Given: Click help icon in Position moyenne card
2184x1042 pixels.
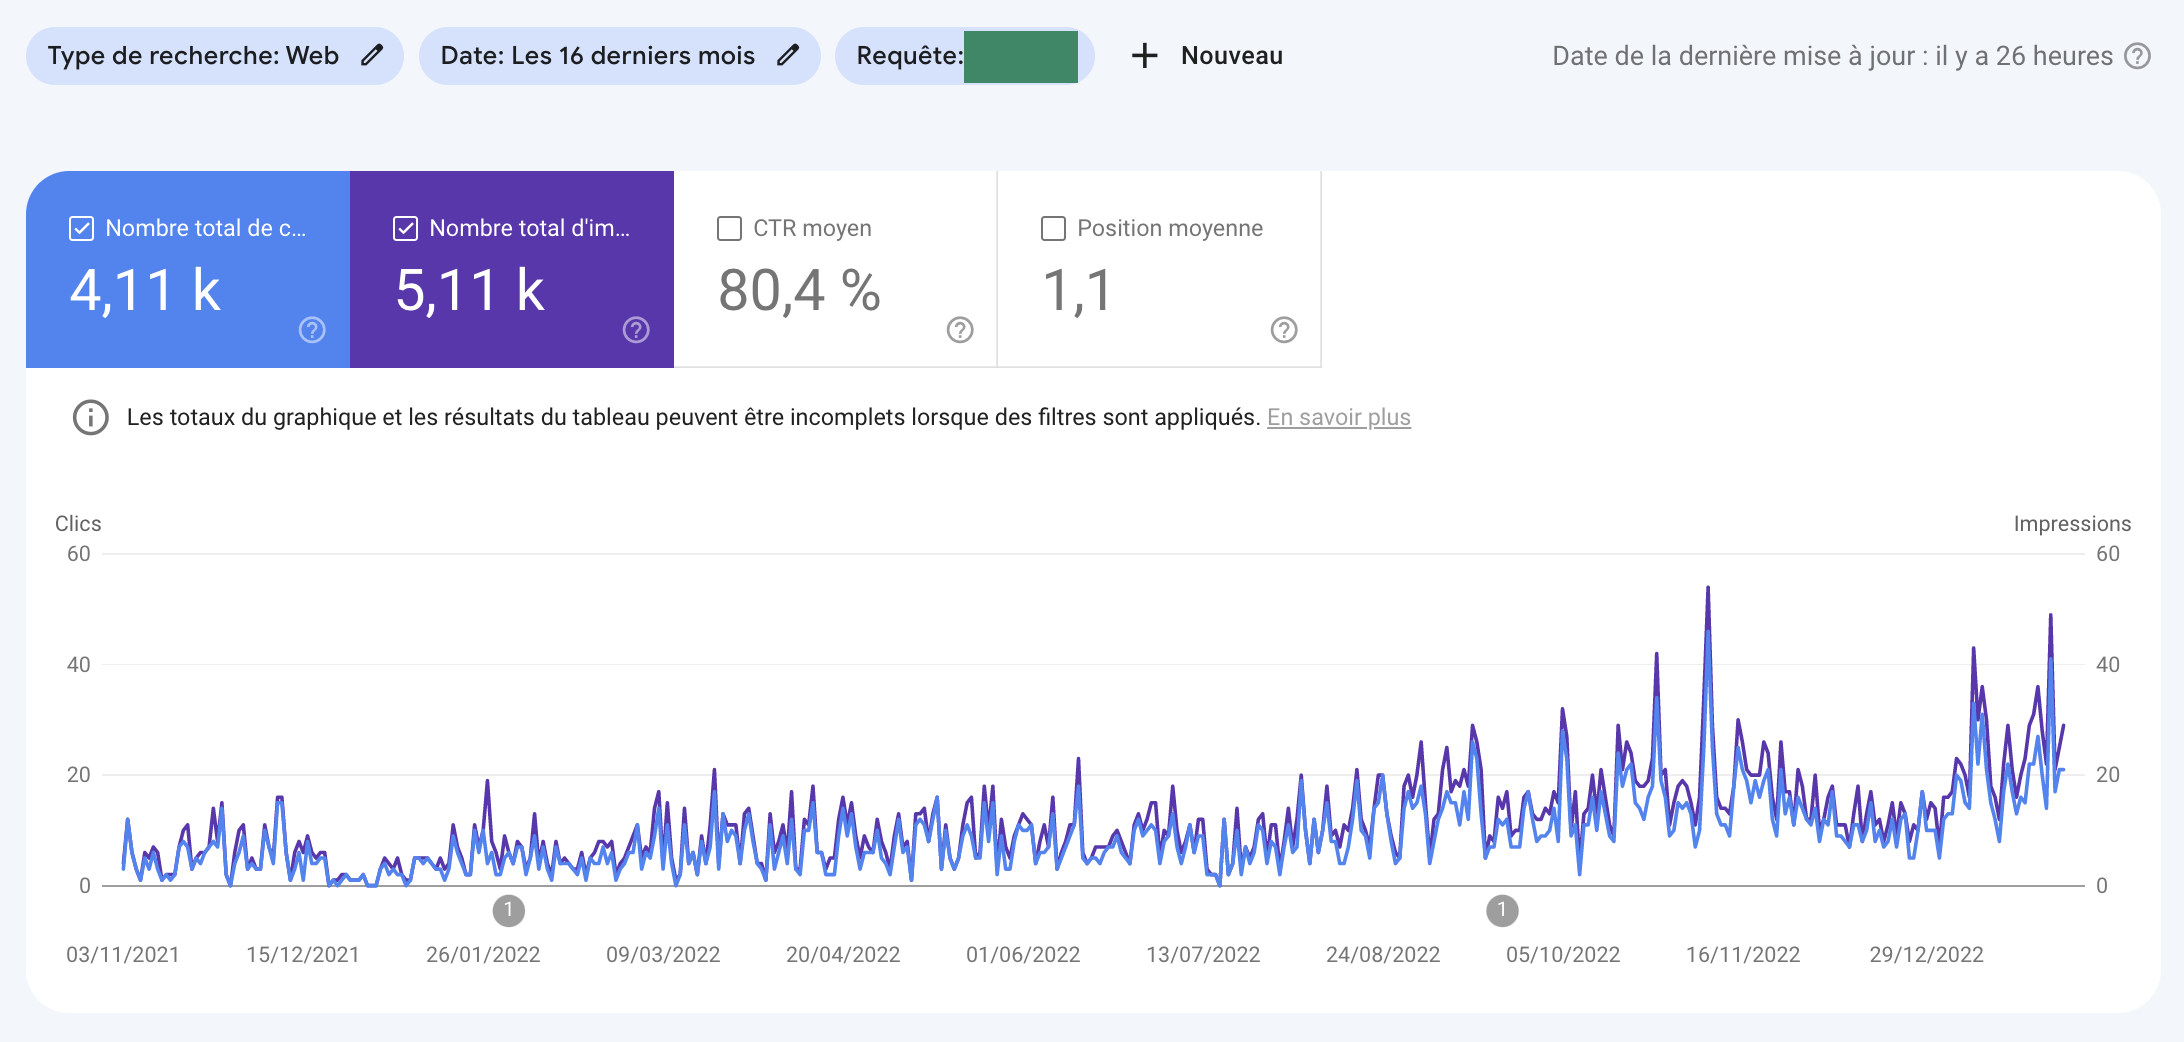Looking at the screenshot, I should click(1284, 330).
